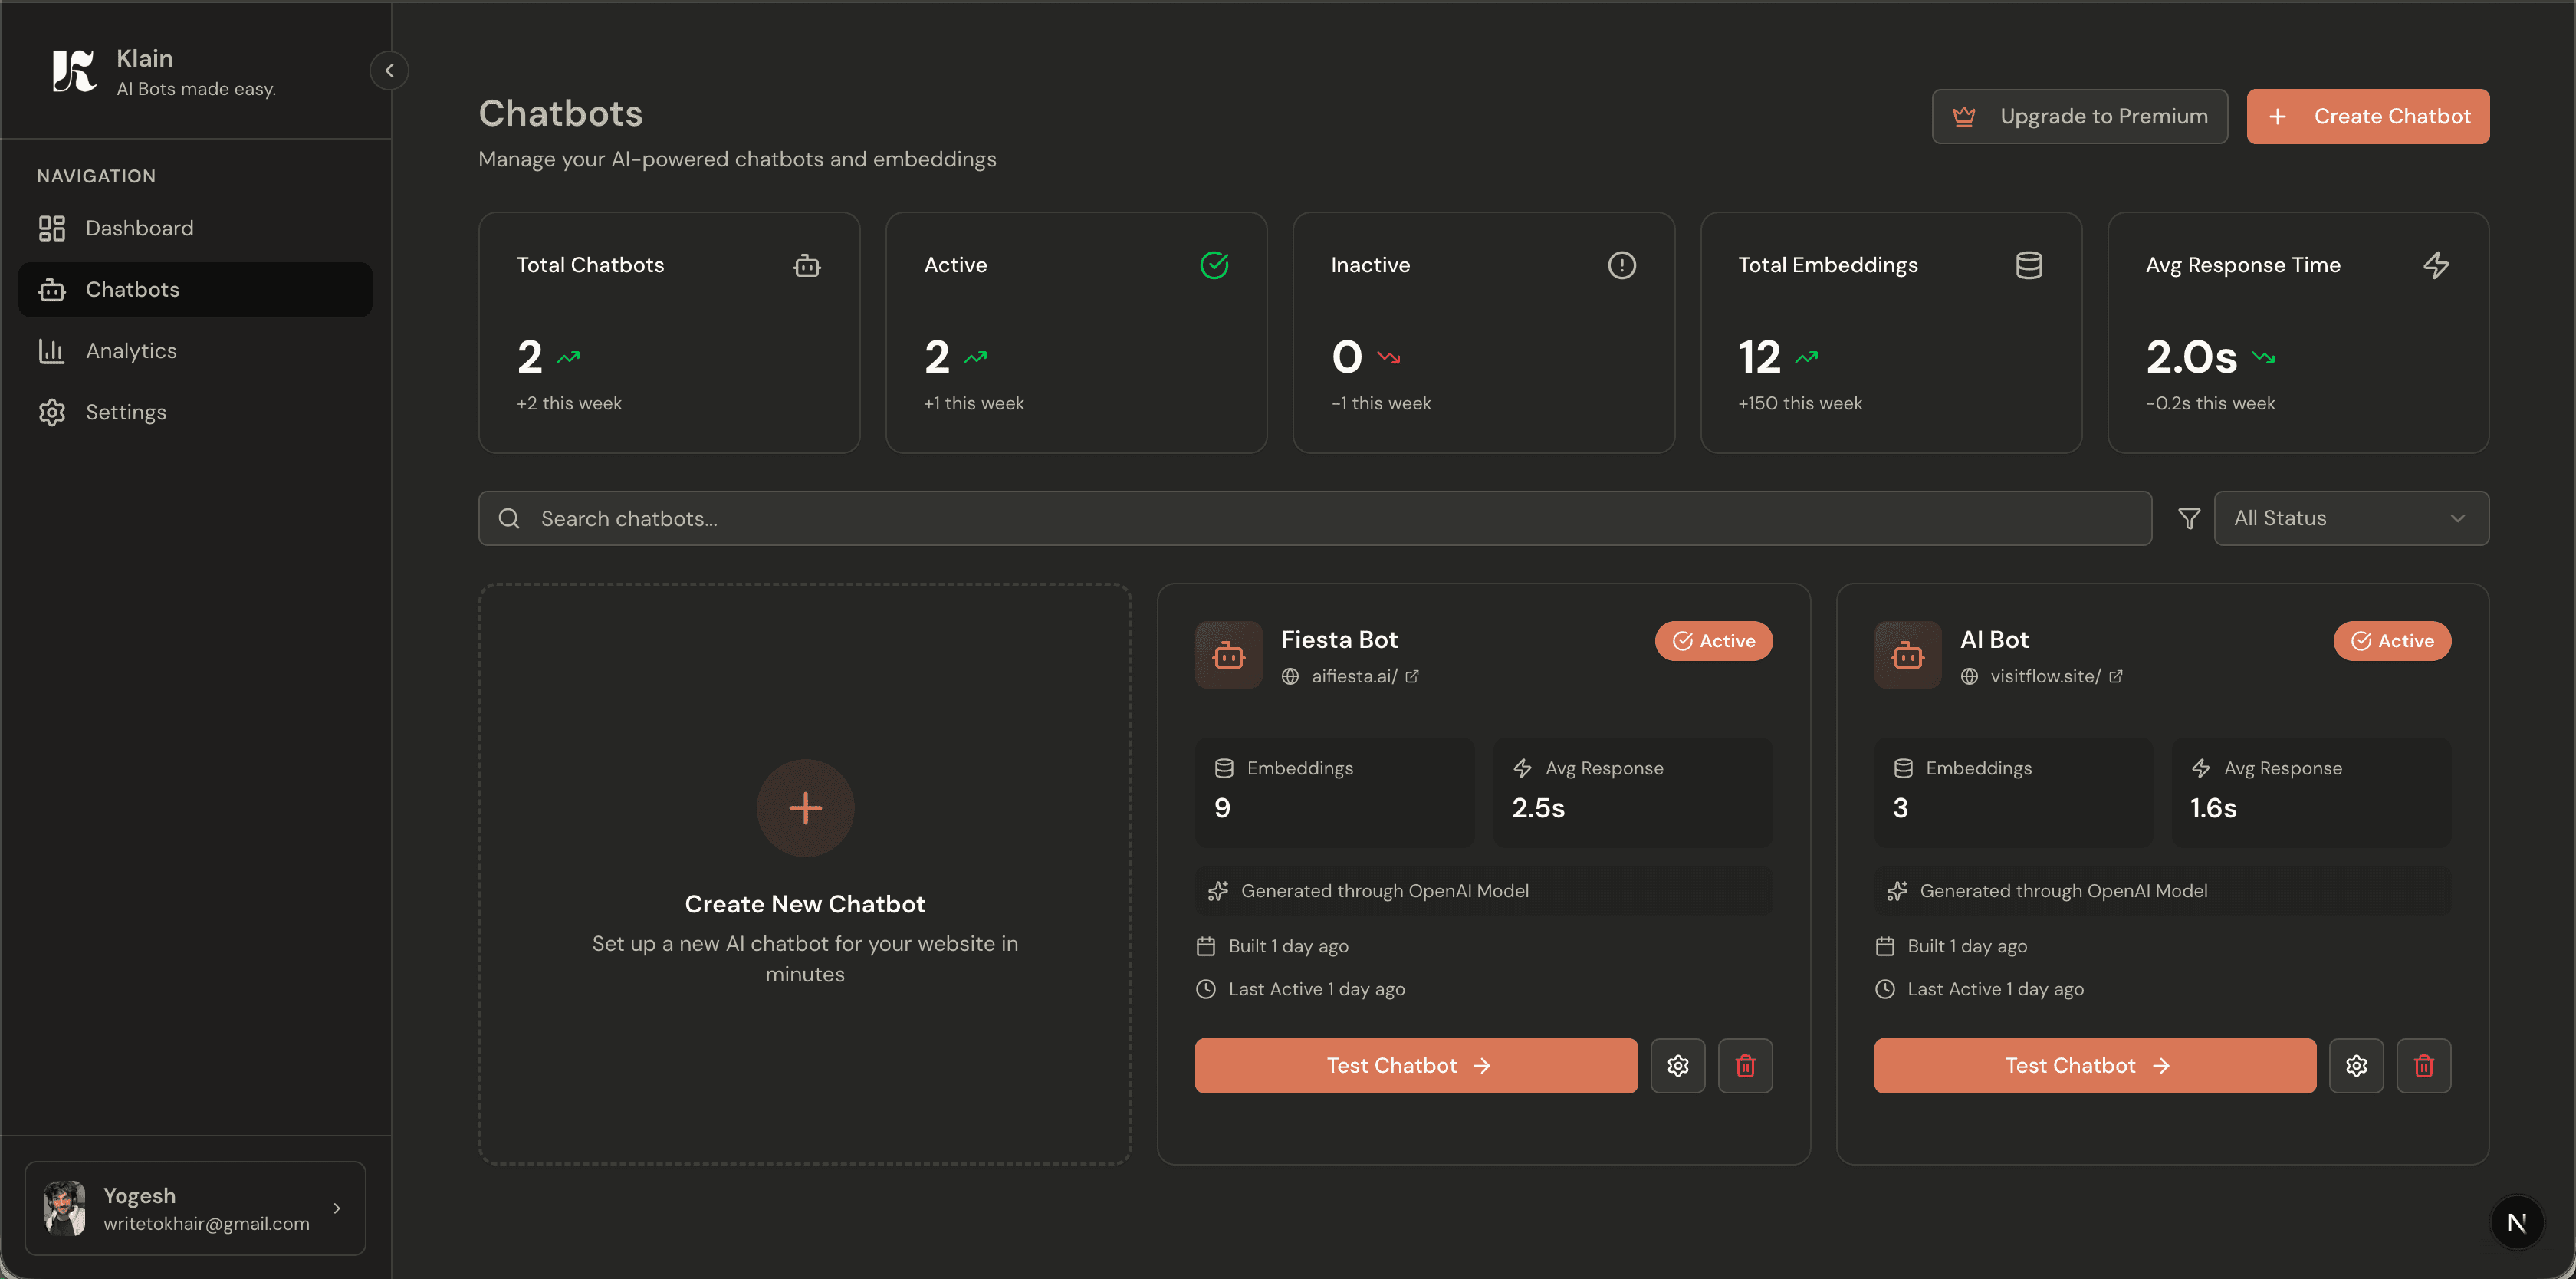Click the Settings gear icon in sidebar
This screenshot has height=1279, width=2576.
tap(52, 412)
